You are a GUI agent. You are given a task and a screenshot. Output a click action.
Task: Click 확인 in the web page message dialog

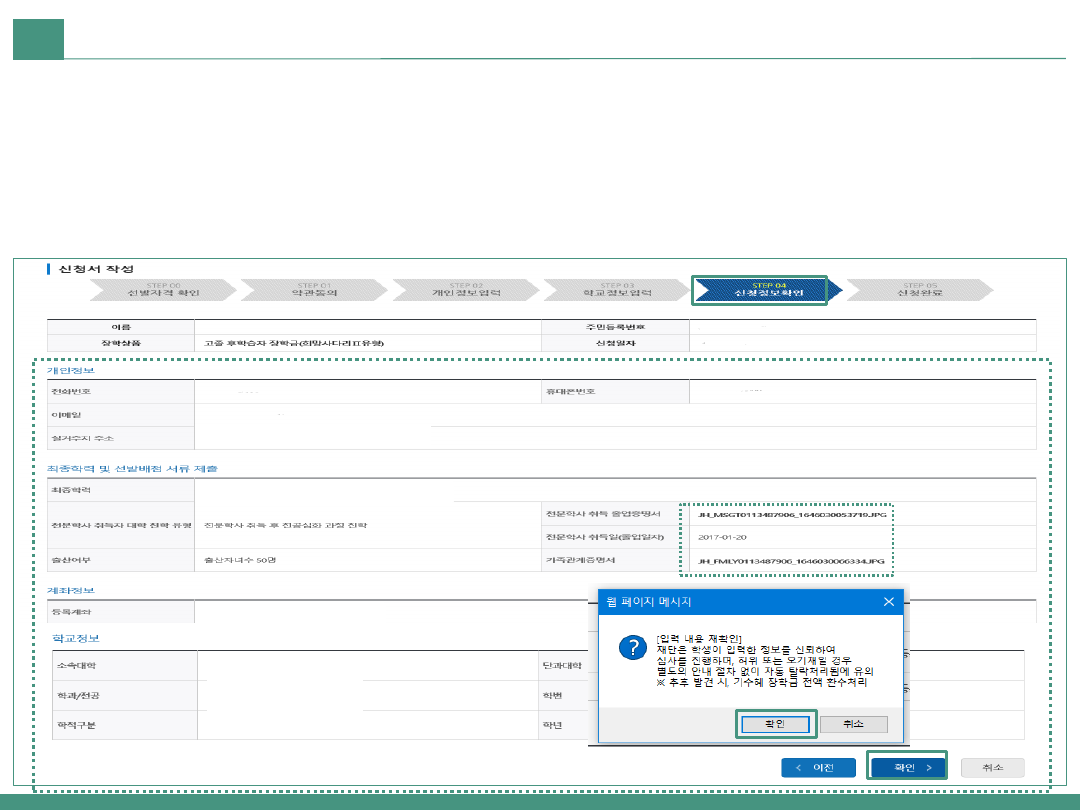(777, 724)
